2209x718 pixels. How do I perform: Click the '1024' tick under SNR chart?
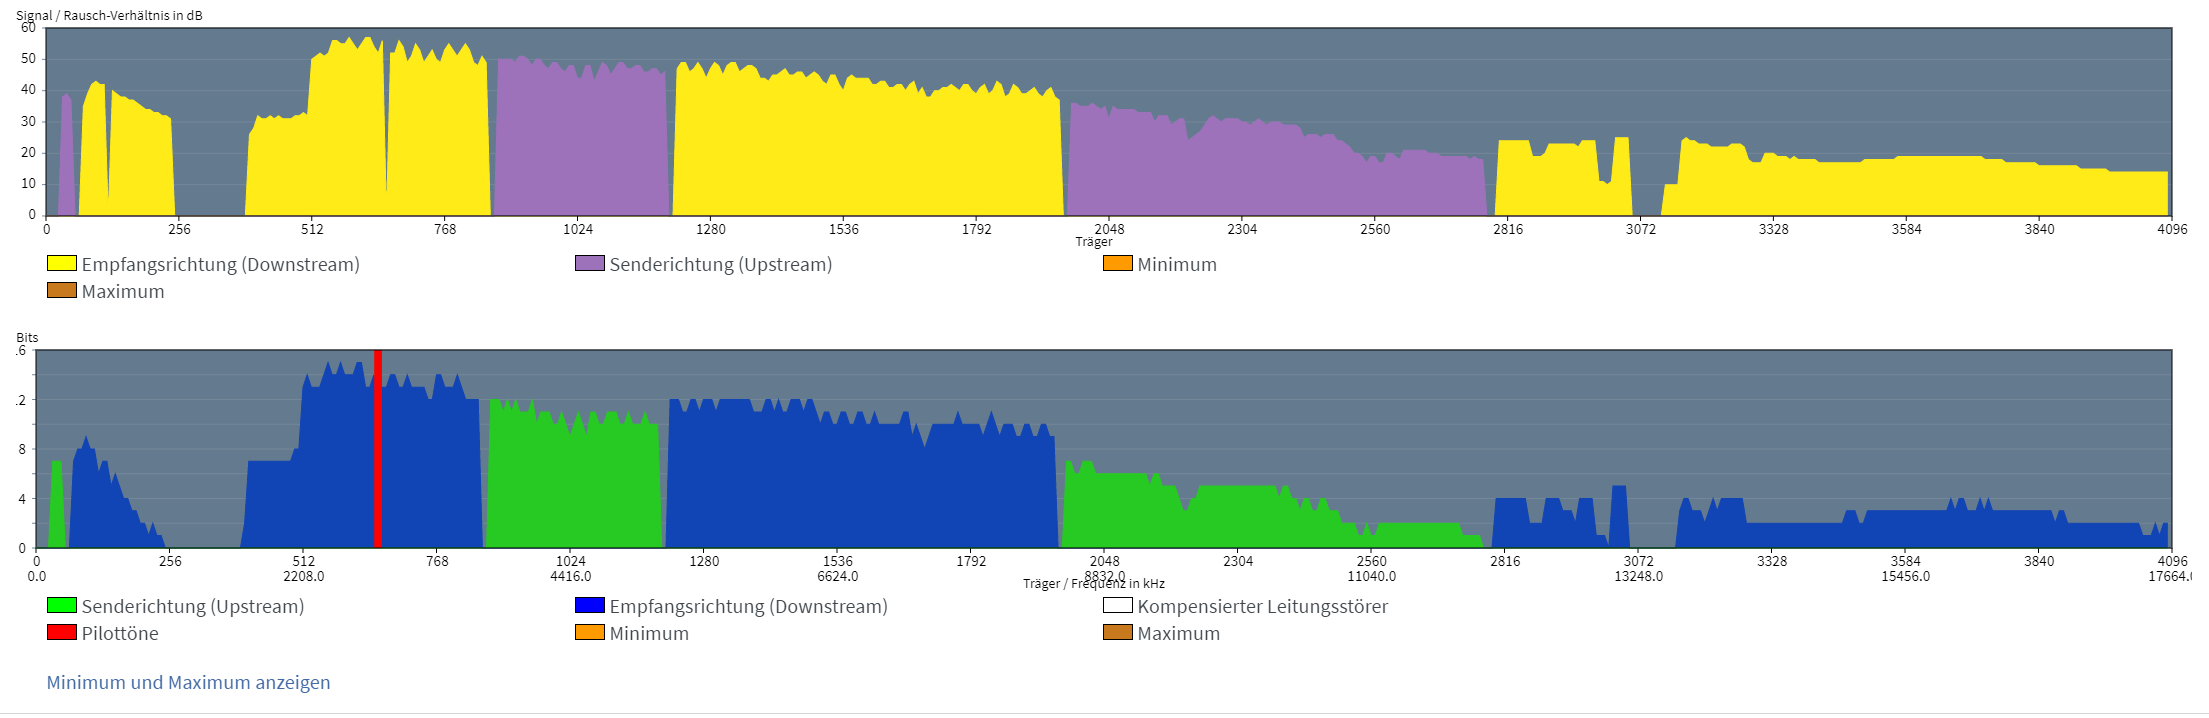578,229
